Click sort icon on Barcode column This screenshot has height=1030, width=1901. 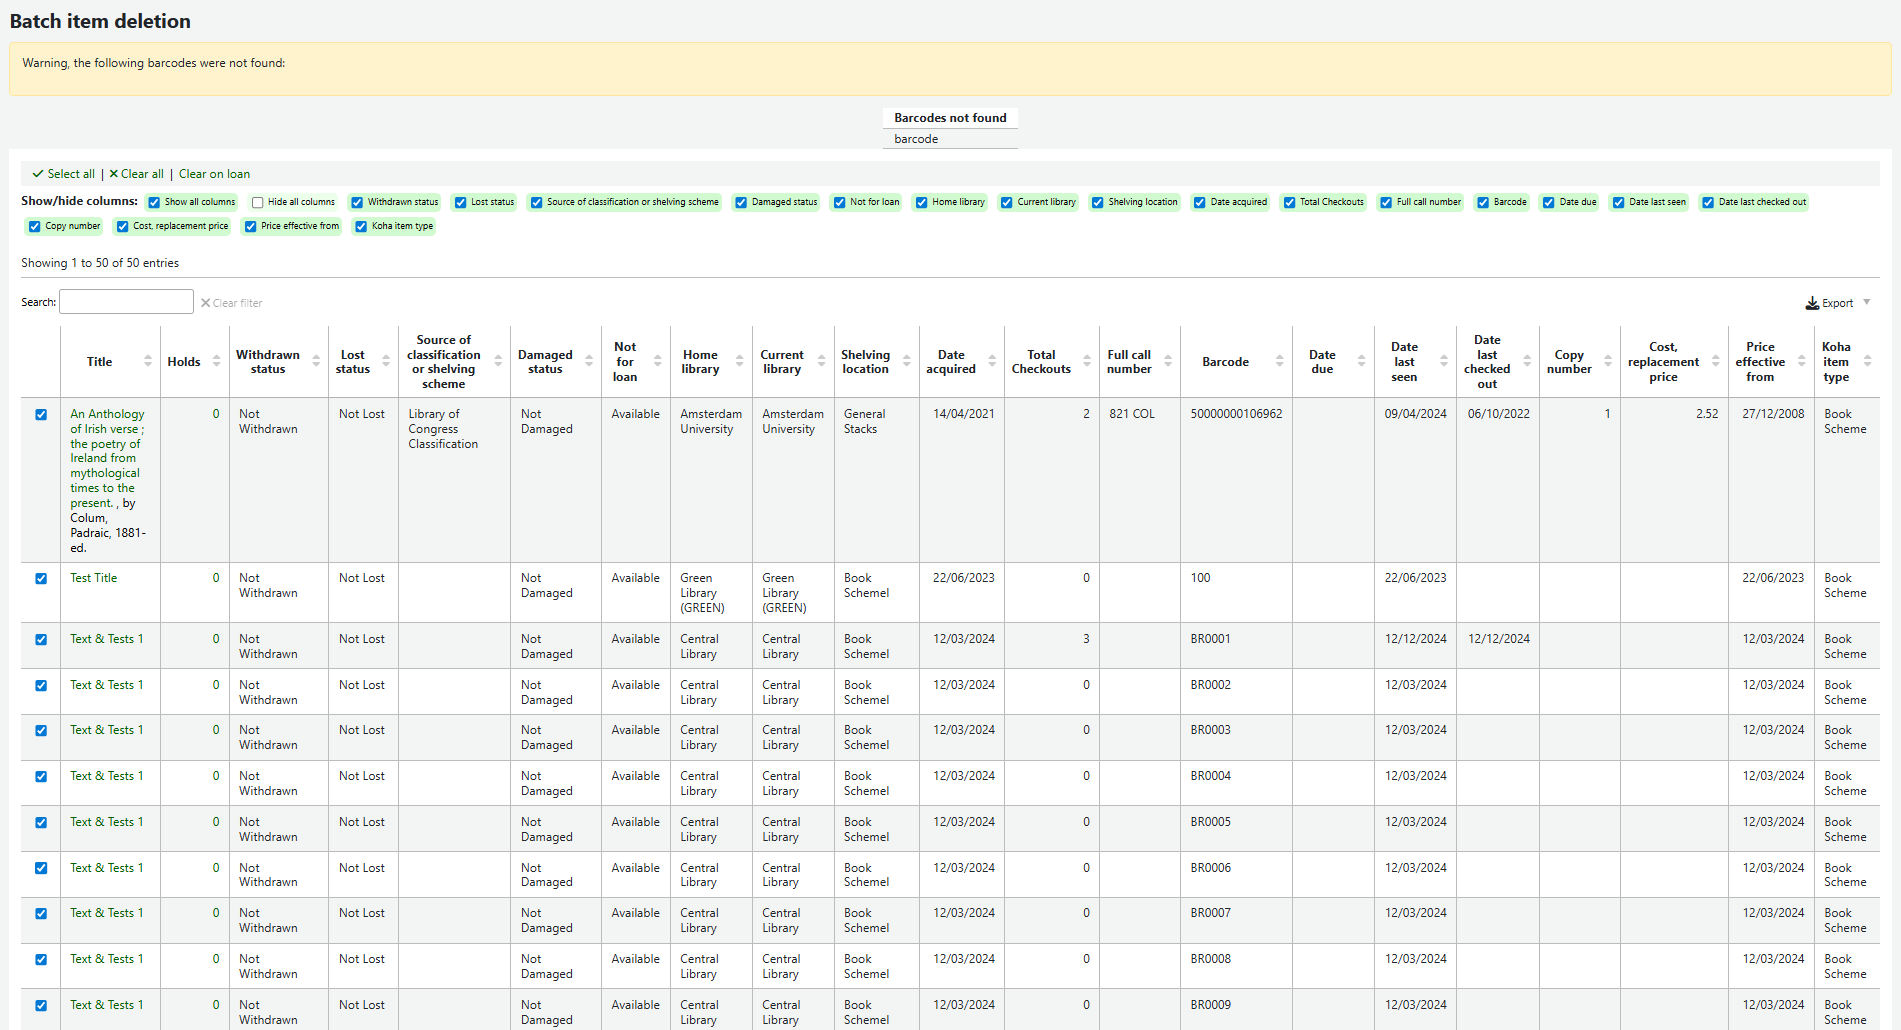[x=1279, y=362]
